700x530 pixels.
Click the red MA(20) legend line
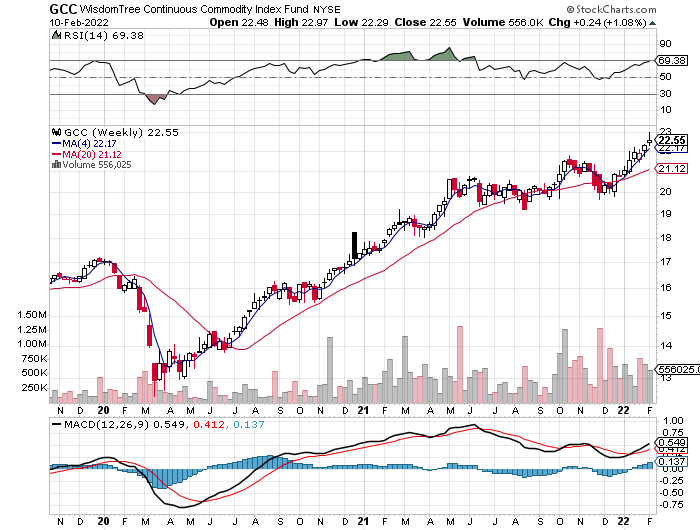pos(57,154)
